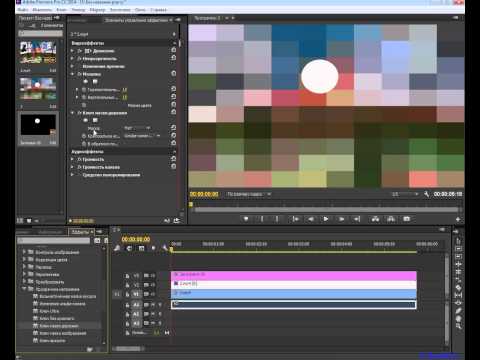Expand the Channel Volume audio effect
The height and width of the screenshot is (360, 480).
pyautogui.click(x=72, y=167)
